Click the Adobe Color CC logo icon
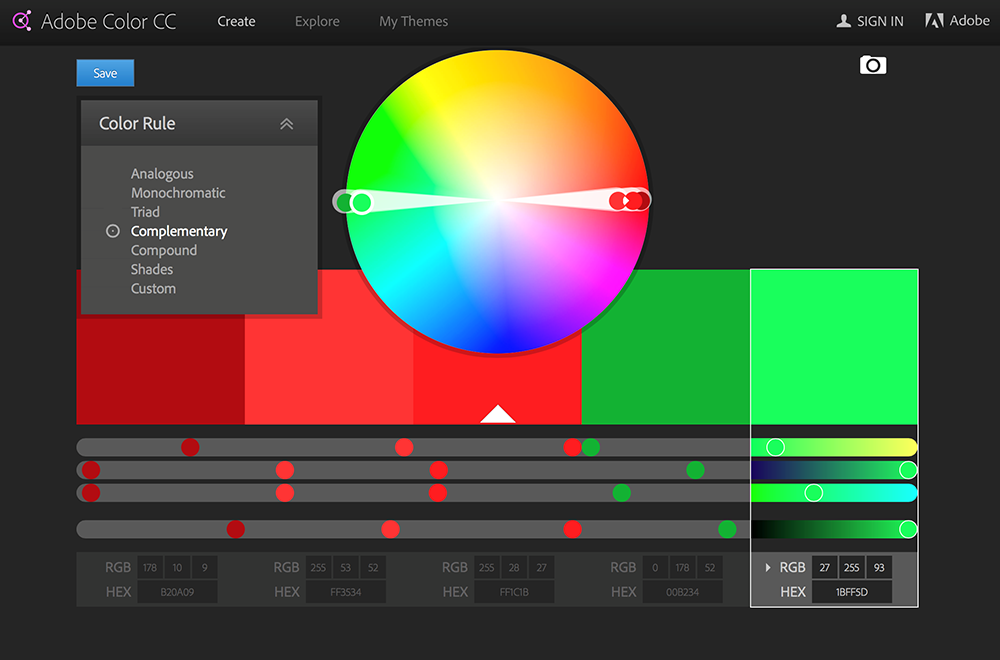Screen dimensions: 1000x660 tap(21, 21)
